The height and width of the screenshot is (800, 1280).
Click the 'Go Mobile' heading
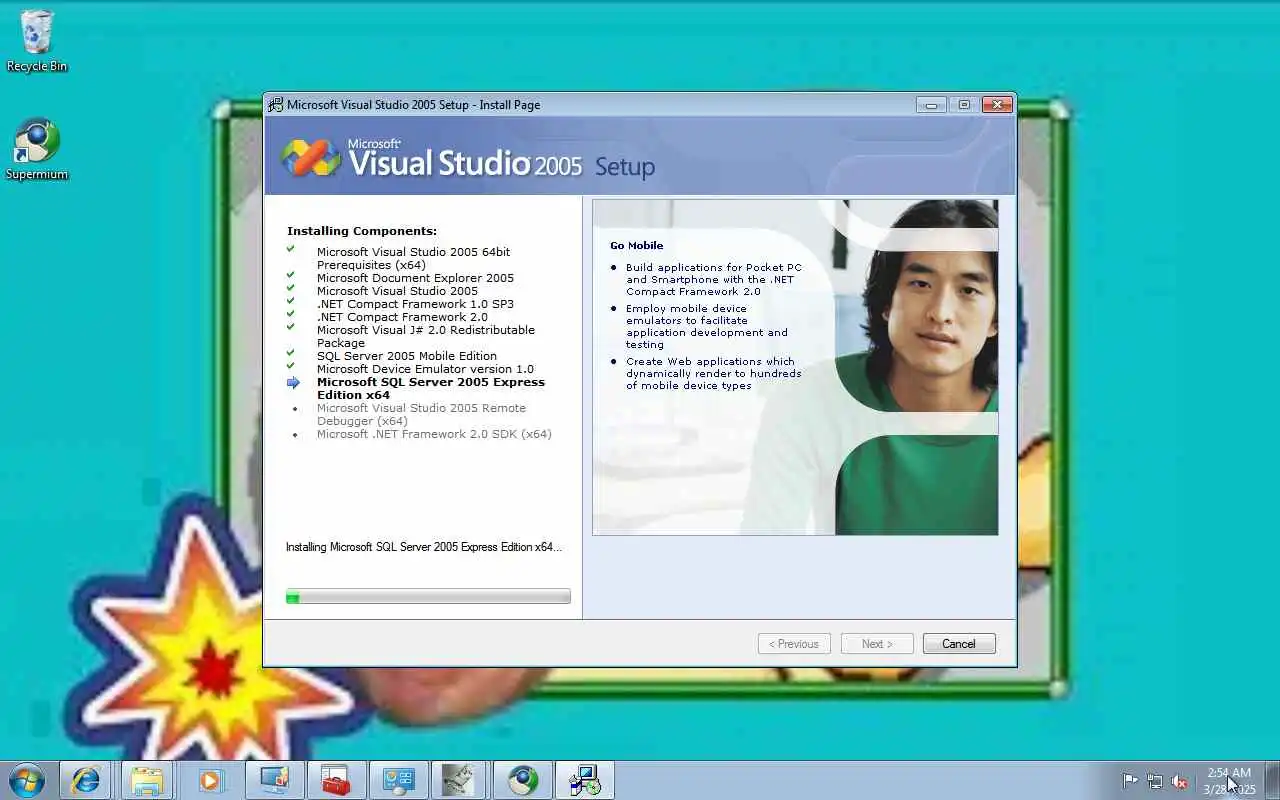[637, 245]
